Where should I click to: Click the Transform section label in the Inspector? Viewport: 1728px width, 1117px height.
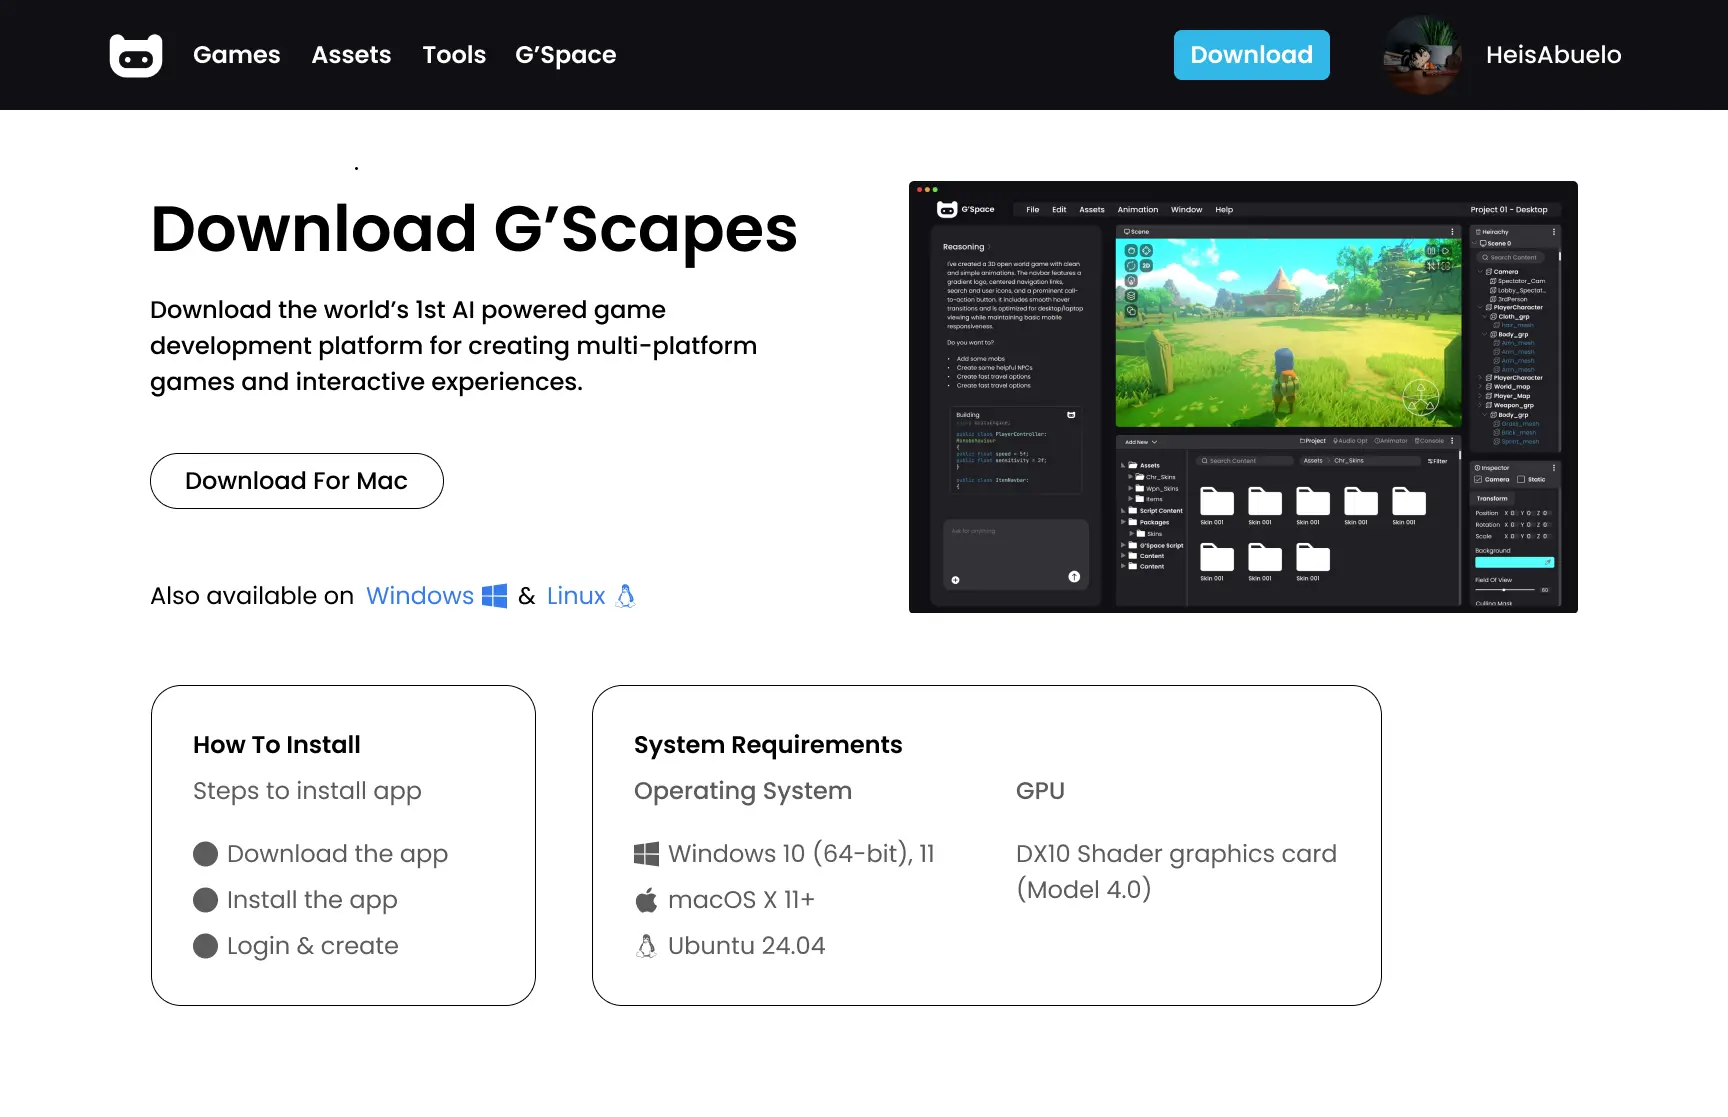(1492, 498)
